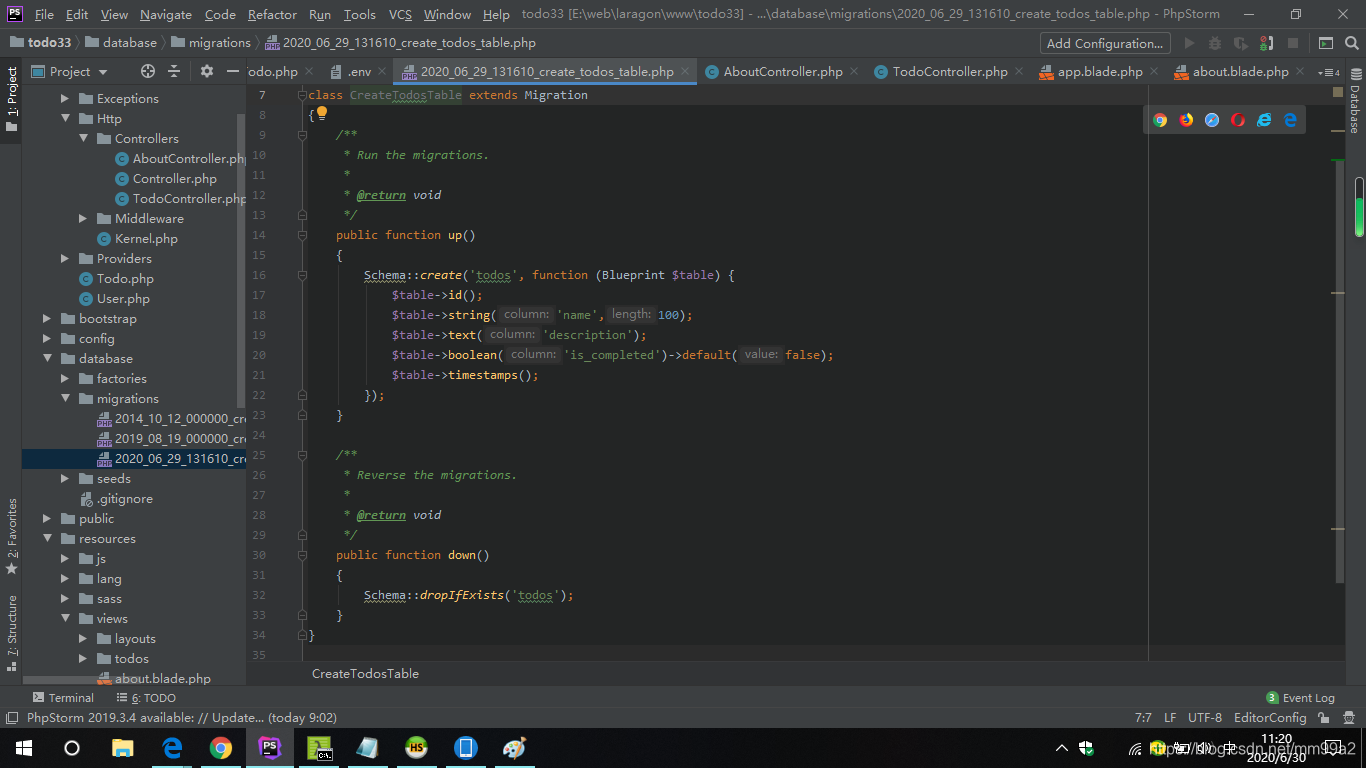Screen dimensions: 1366x768
Task: Open in Chrome browser icon in editor
Action: 1160,120
